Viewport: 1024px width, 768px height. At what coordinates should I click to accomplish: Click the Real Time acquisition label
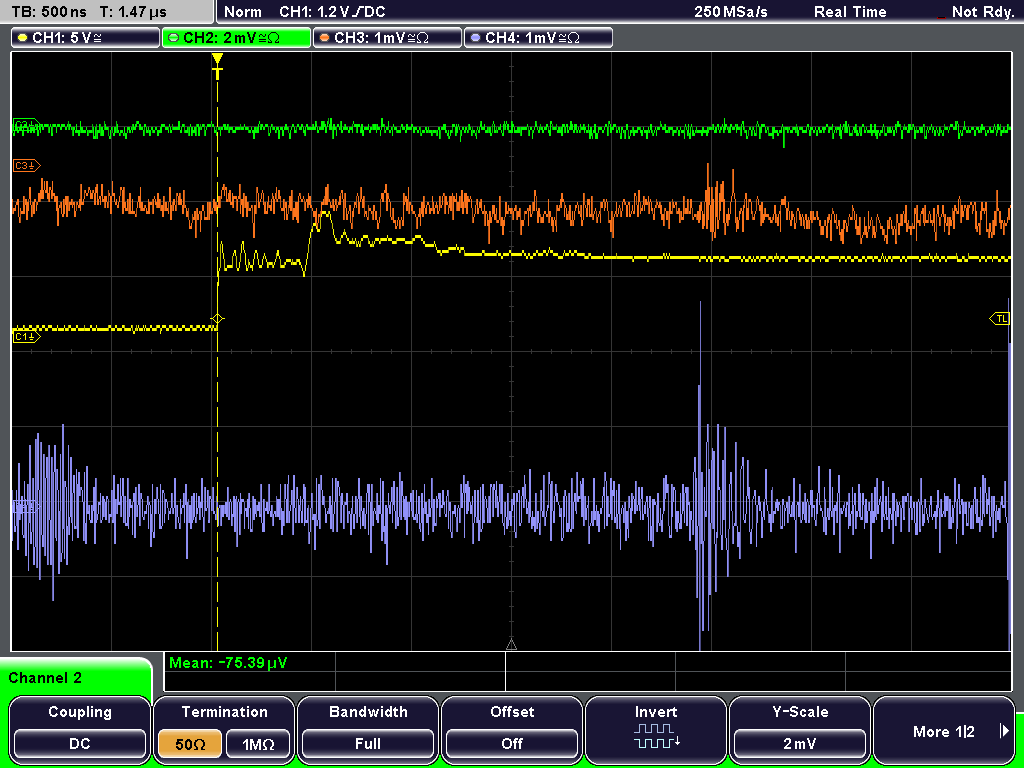click(850, 12)
